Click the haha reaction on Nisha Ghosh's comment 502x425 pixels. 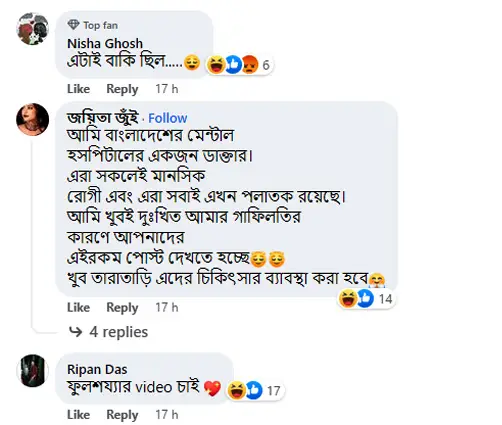(216, 64)
